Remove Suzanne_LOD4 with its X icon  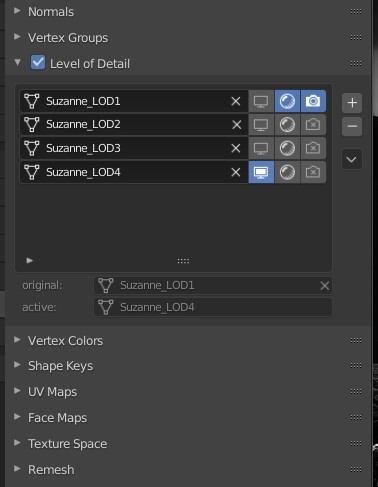(236, 172)
